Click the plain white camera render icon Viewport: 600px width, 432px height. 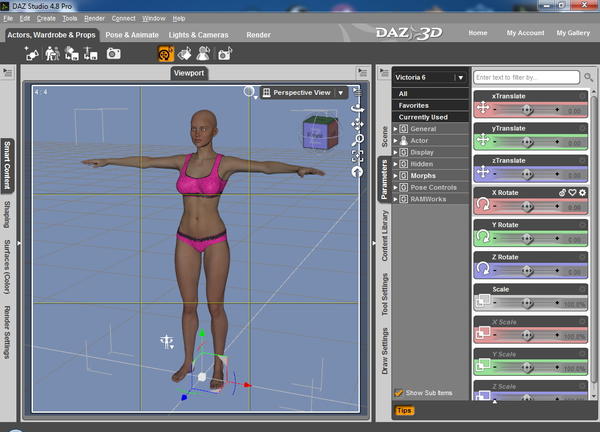pyautogui.click(x=113, y=54)
